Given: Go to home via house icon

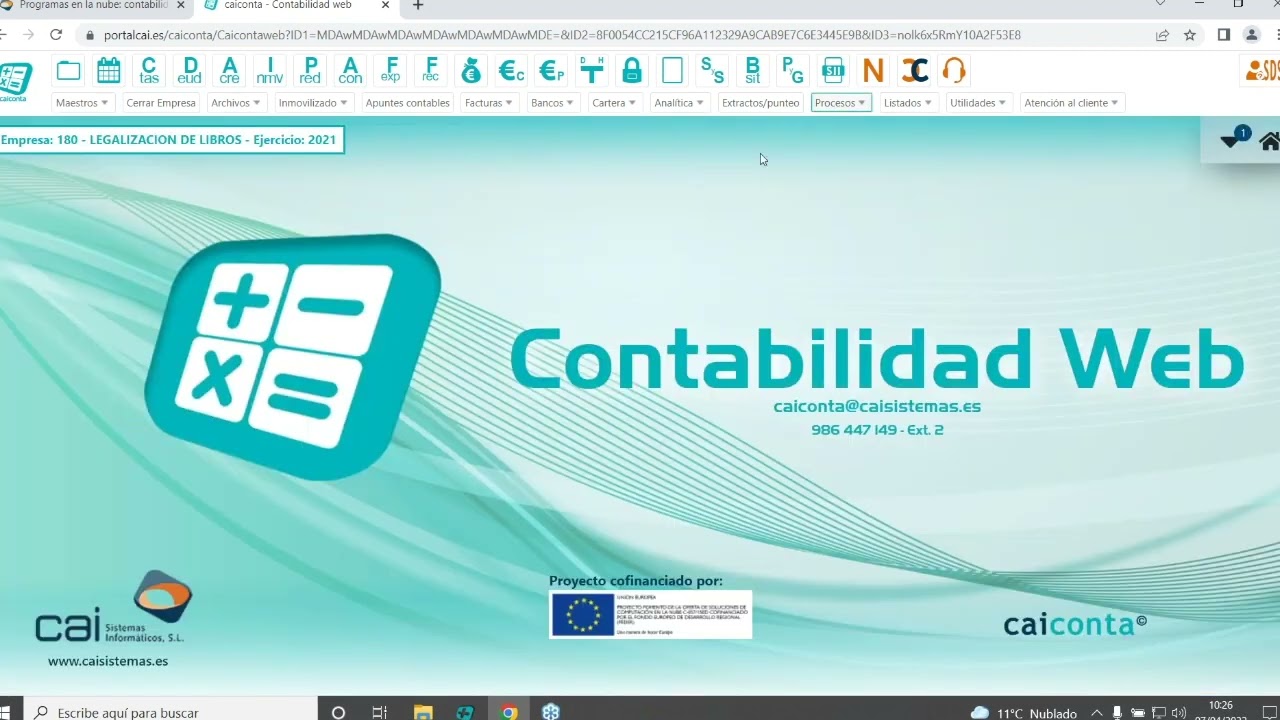Looking at the screenshot, I should coord(1269,141).
